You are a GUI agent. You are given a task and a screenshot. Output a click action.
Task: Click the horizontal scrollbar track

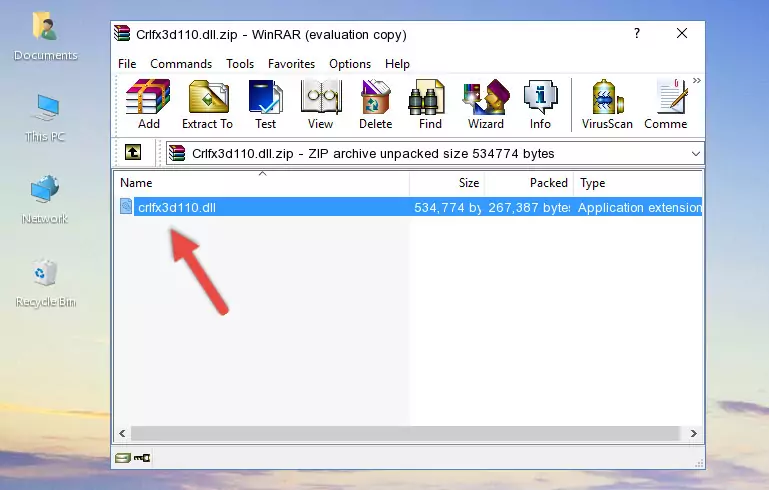click(x=405, y=433)
